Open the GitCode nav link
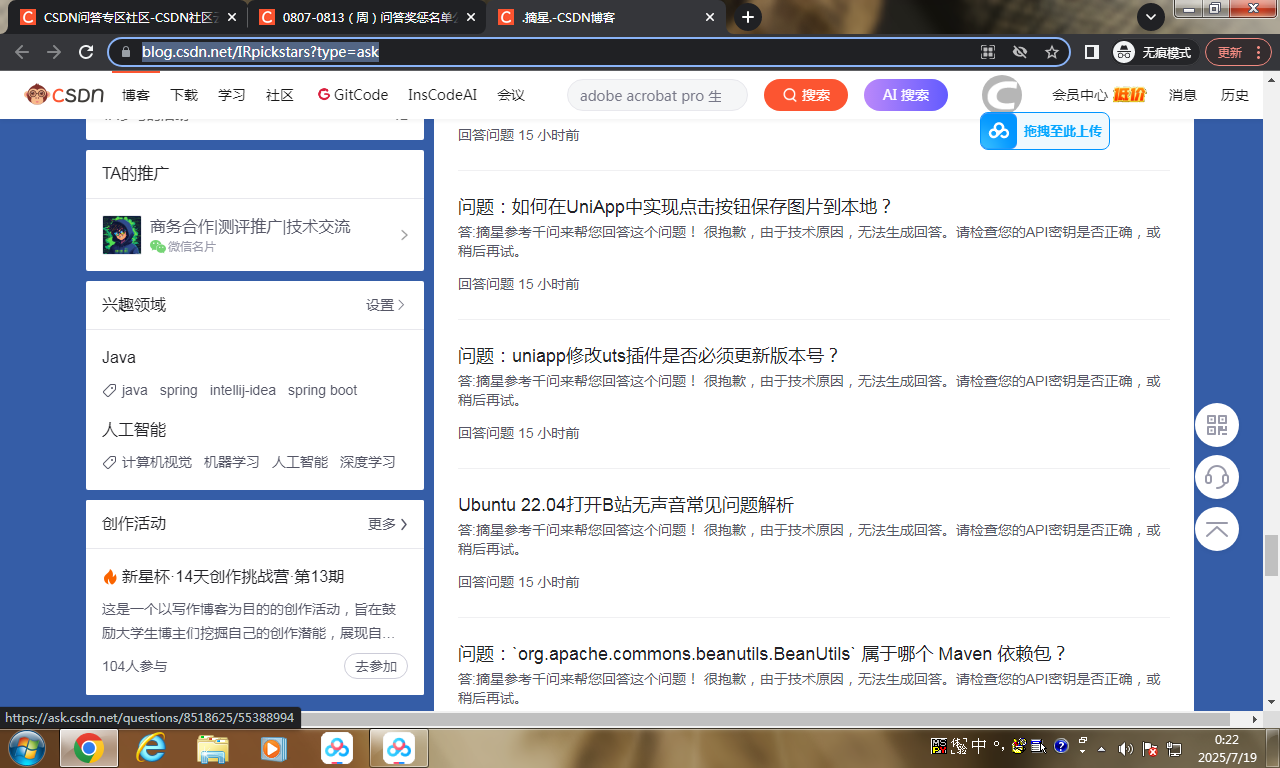The width and height of the screenshot is (1280, 768). pyautogui.click(x=353, y=95)
